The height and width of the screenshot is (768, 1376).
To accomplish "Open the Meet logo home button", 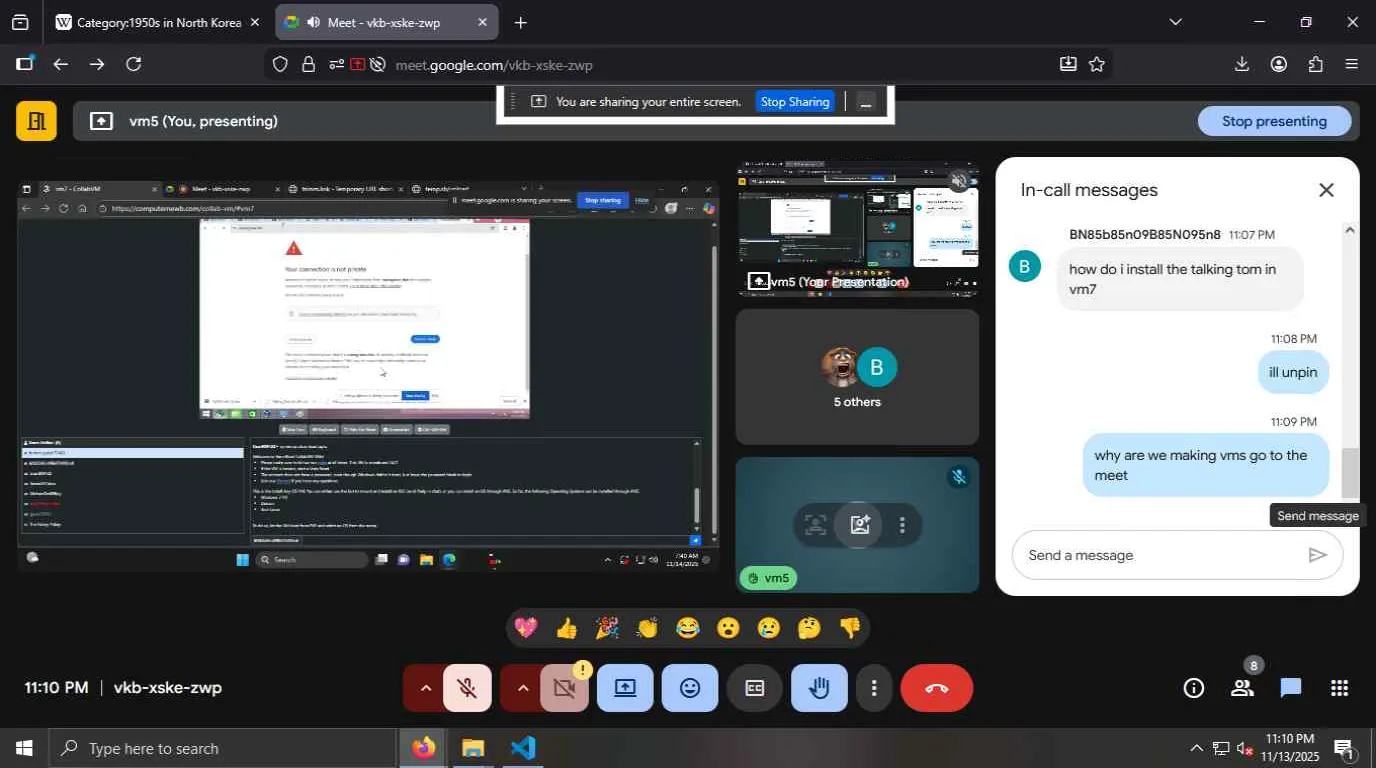I will (36, 121).
